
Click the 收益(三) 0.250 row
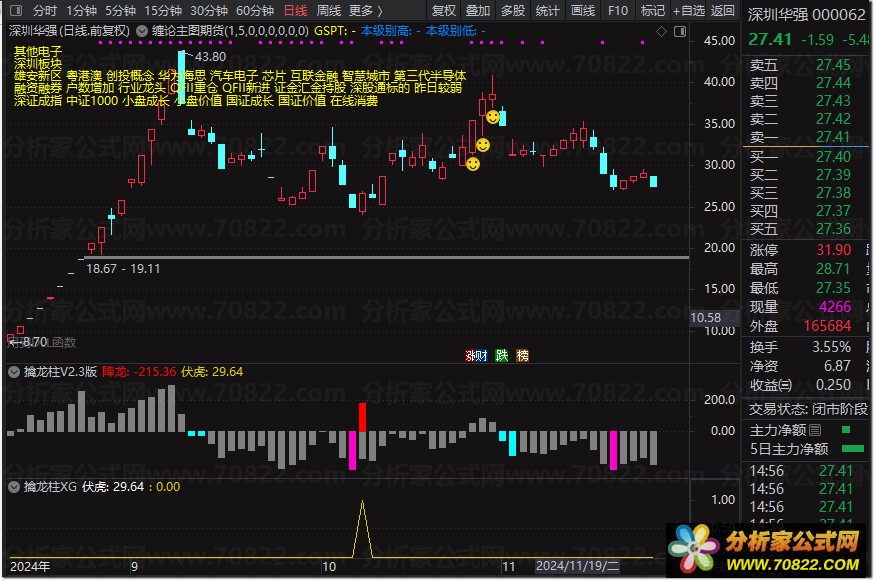pyautogui.click(x=800, y=385)
